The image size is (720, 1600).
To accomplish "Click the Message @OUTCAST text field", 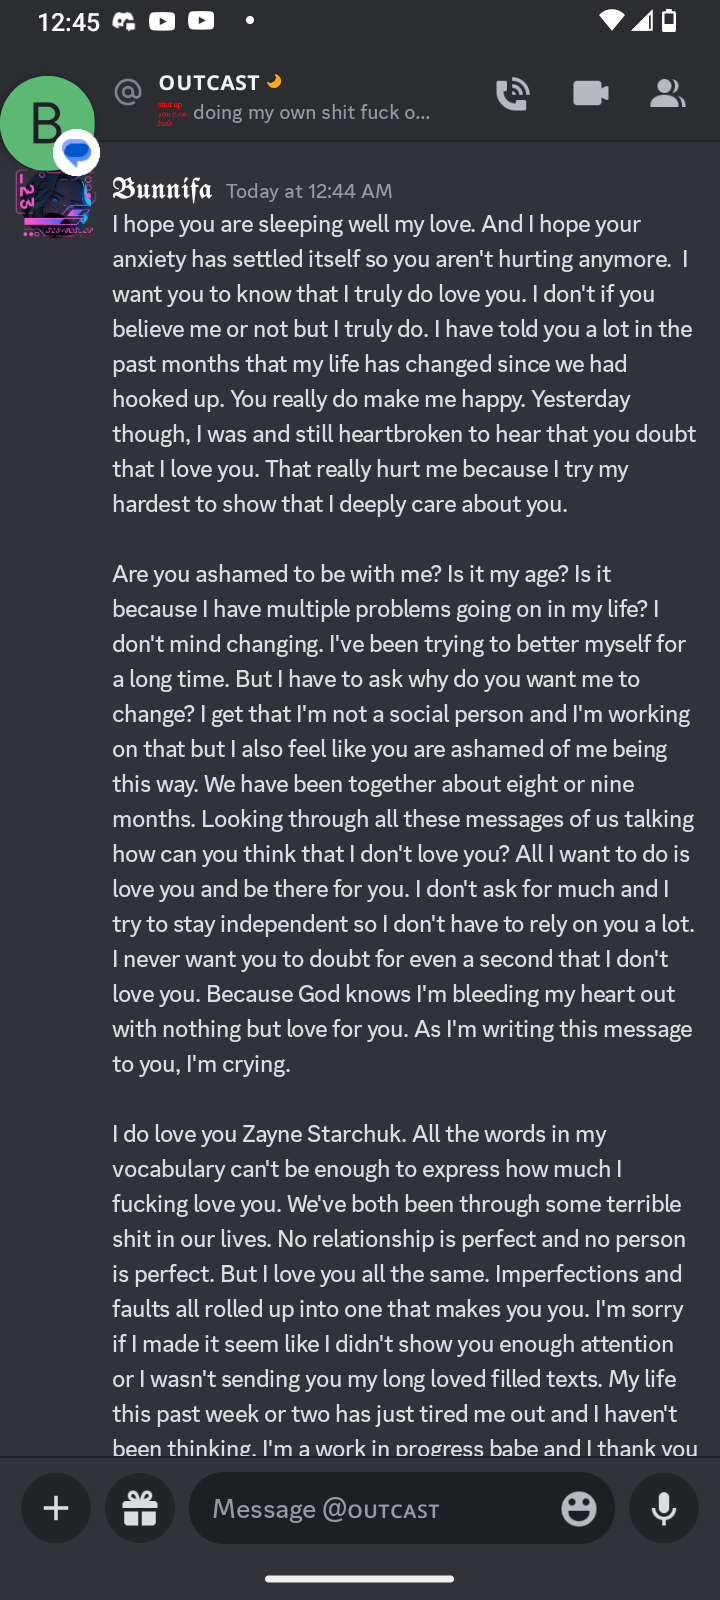I will [380, 1508].
